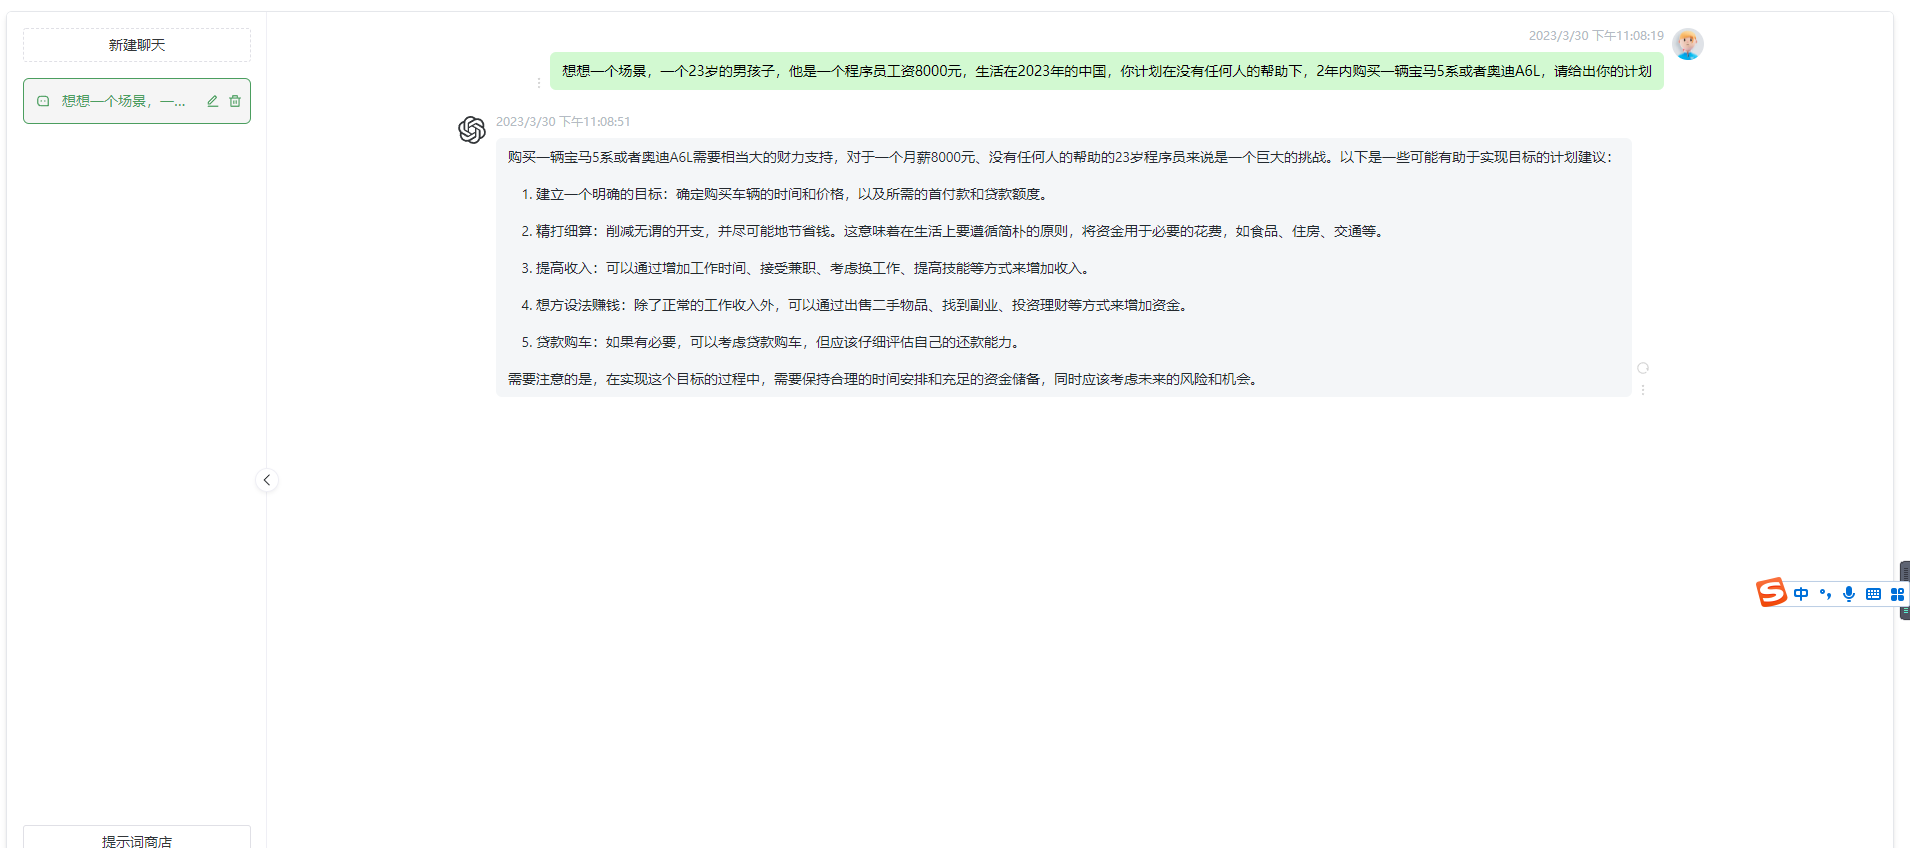
Task: Open the Sogou toolbox four-squares icon
Action: (x=1897, y=594)
